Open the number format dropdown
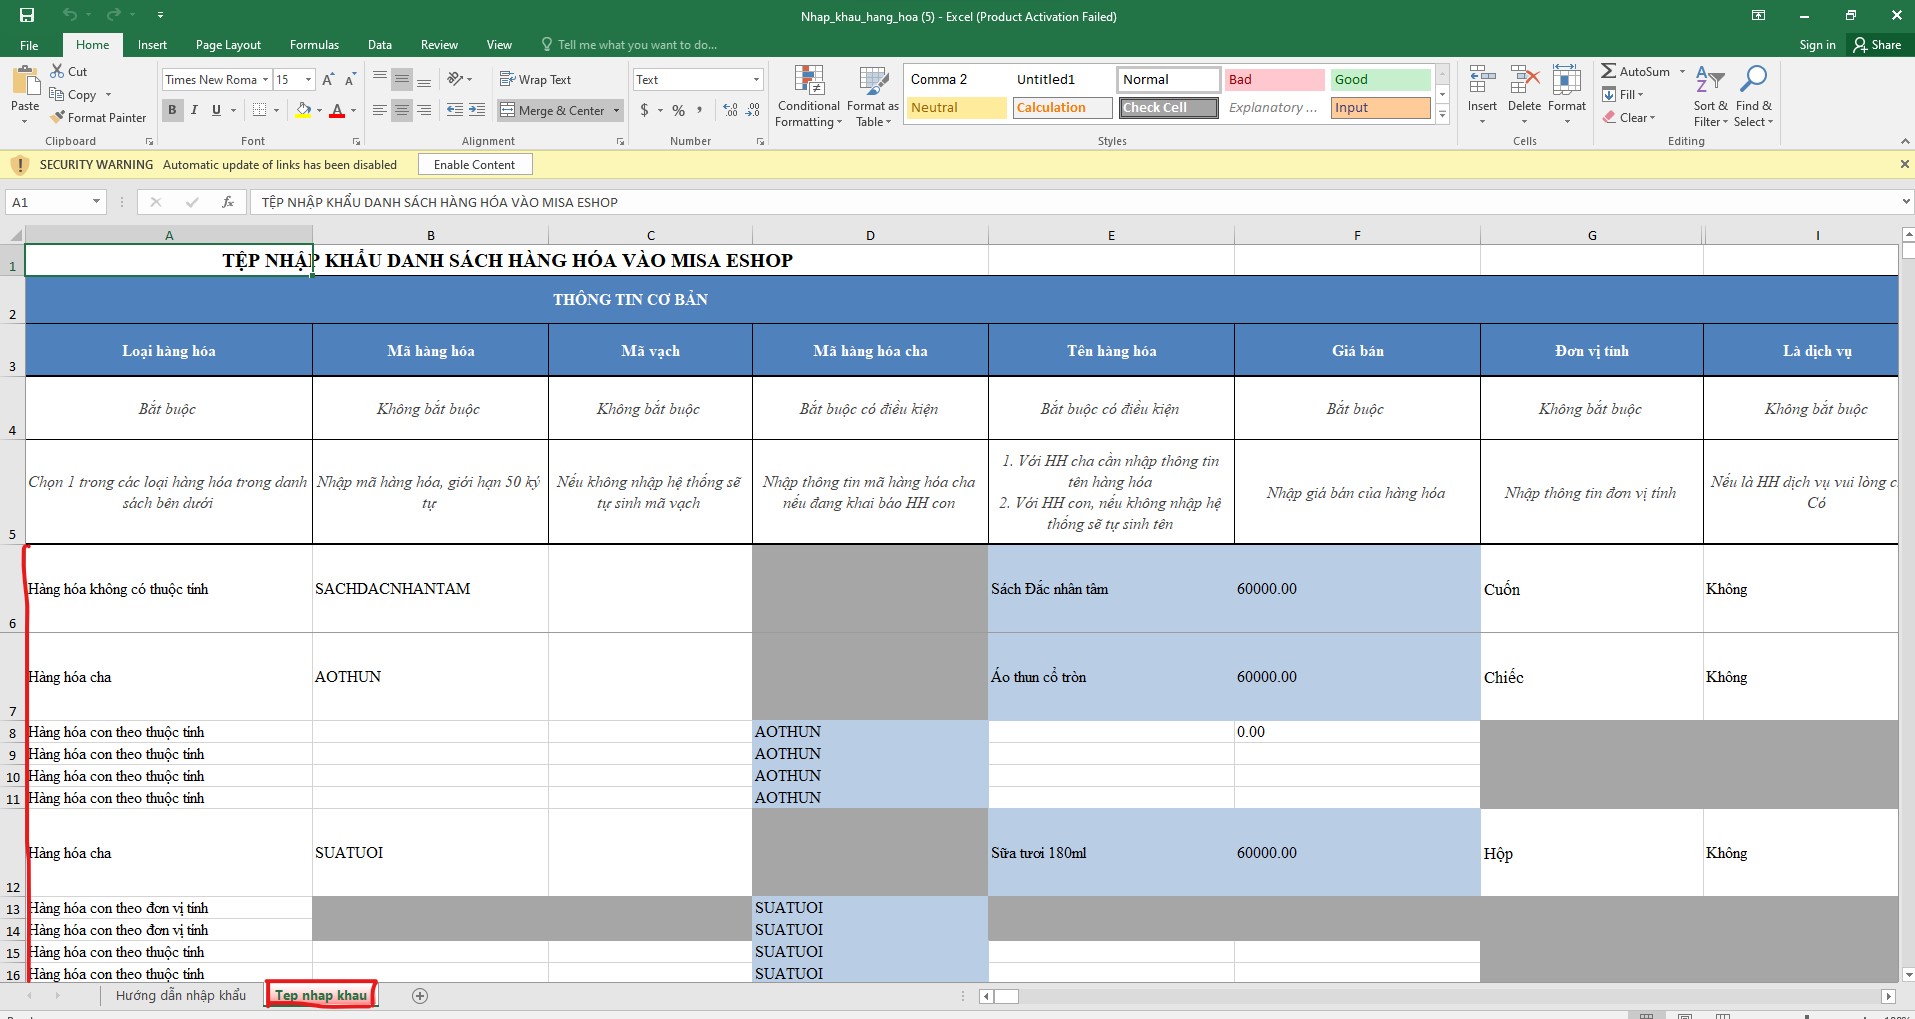The image size is (1915, 1019). click(756, 80)
